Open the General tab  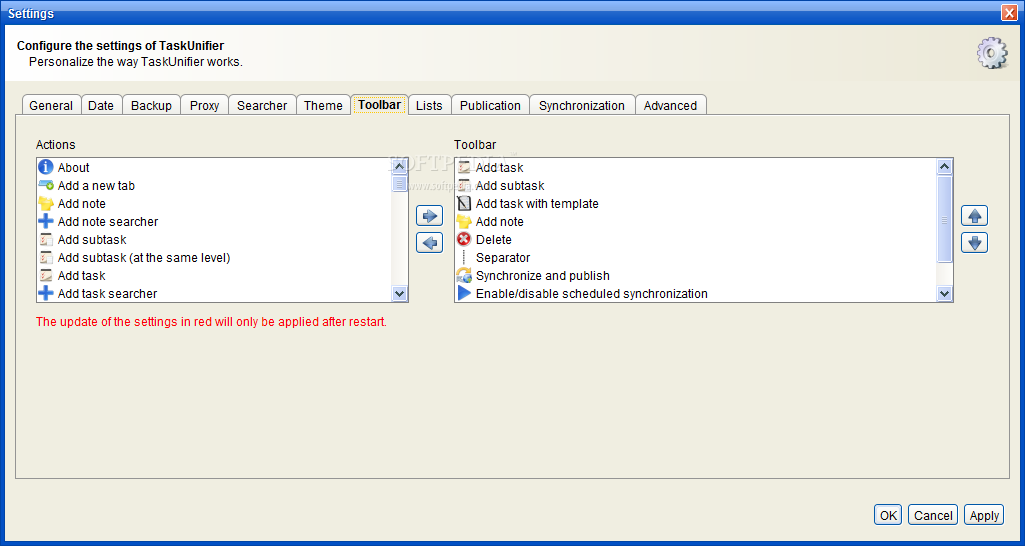click(x=51, y=105)
